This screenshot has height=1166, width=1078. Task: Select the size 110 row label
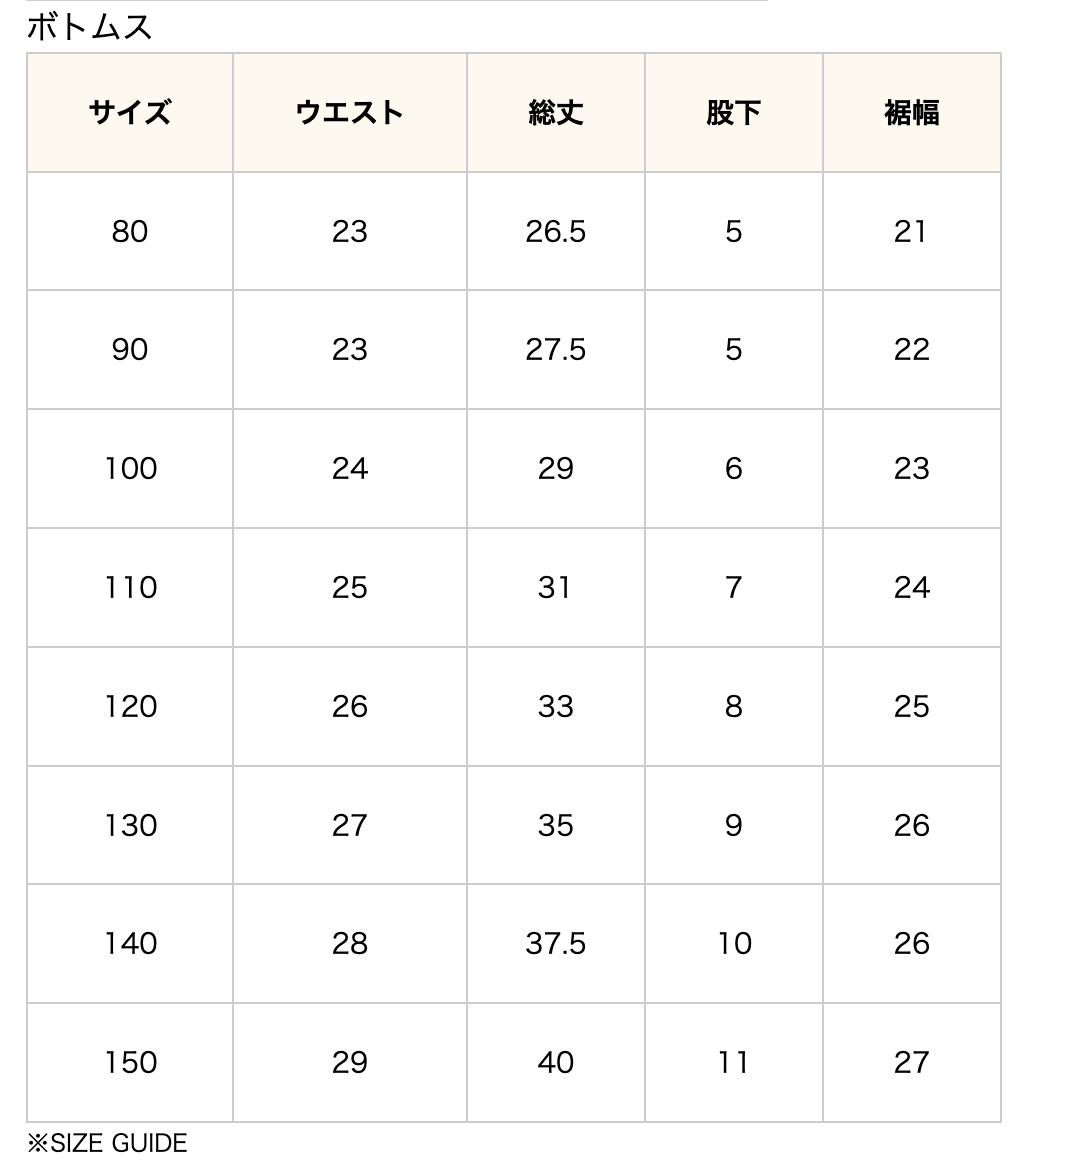coord(130,587)
